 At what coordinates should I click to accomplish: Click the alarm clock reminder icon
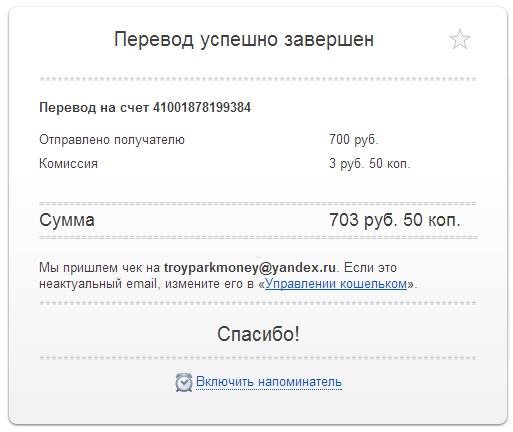point(184,382)
